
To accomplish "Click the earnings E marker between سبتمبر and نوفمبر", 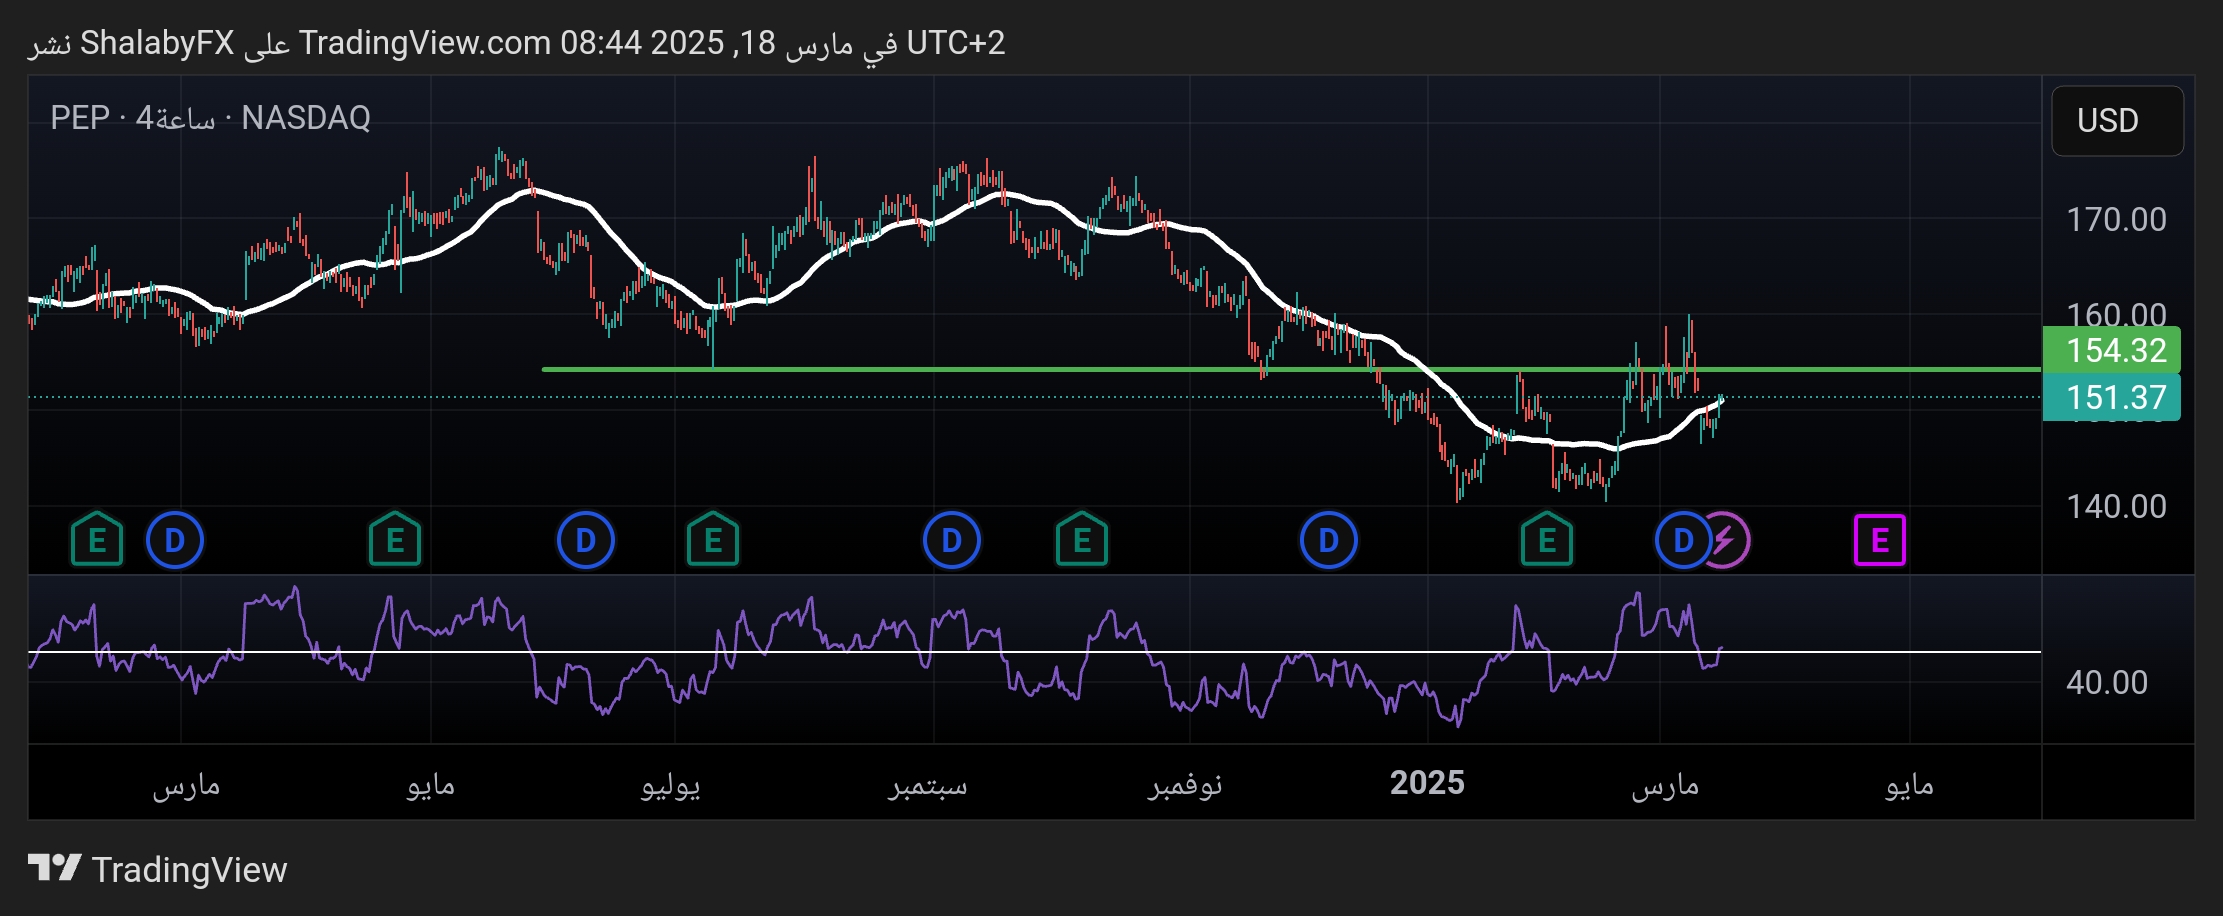I will (x=1082, y=541).
